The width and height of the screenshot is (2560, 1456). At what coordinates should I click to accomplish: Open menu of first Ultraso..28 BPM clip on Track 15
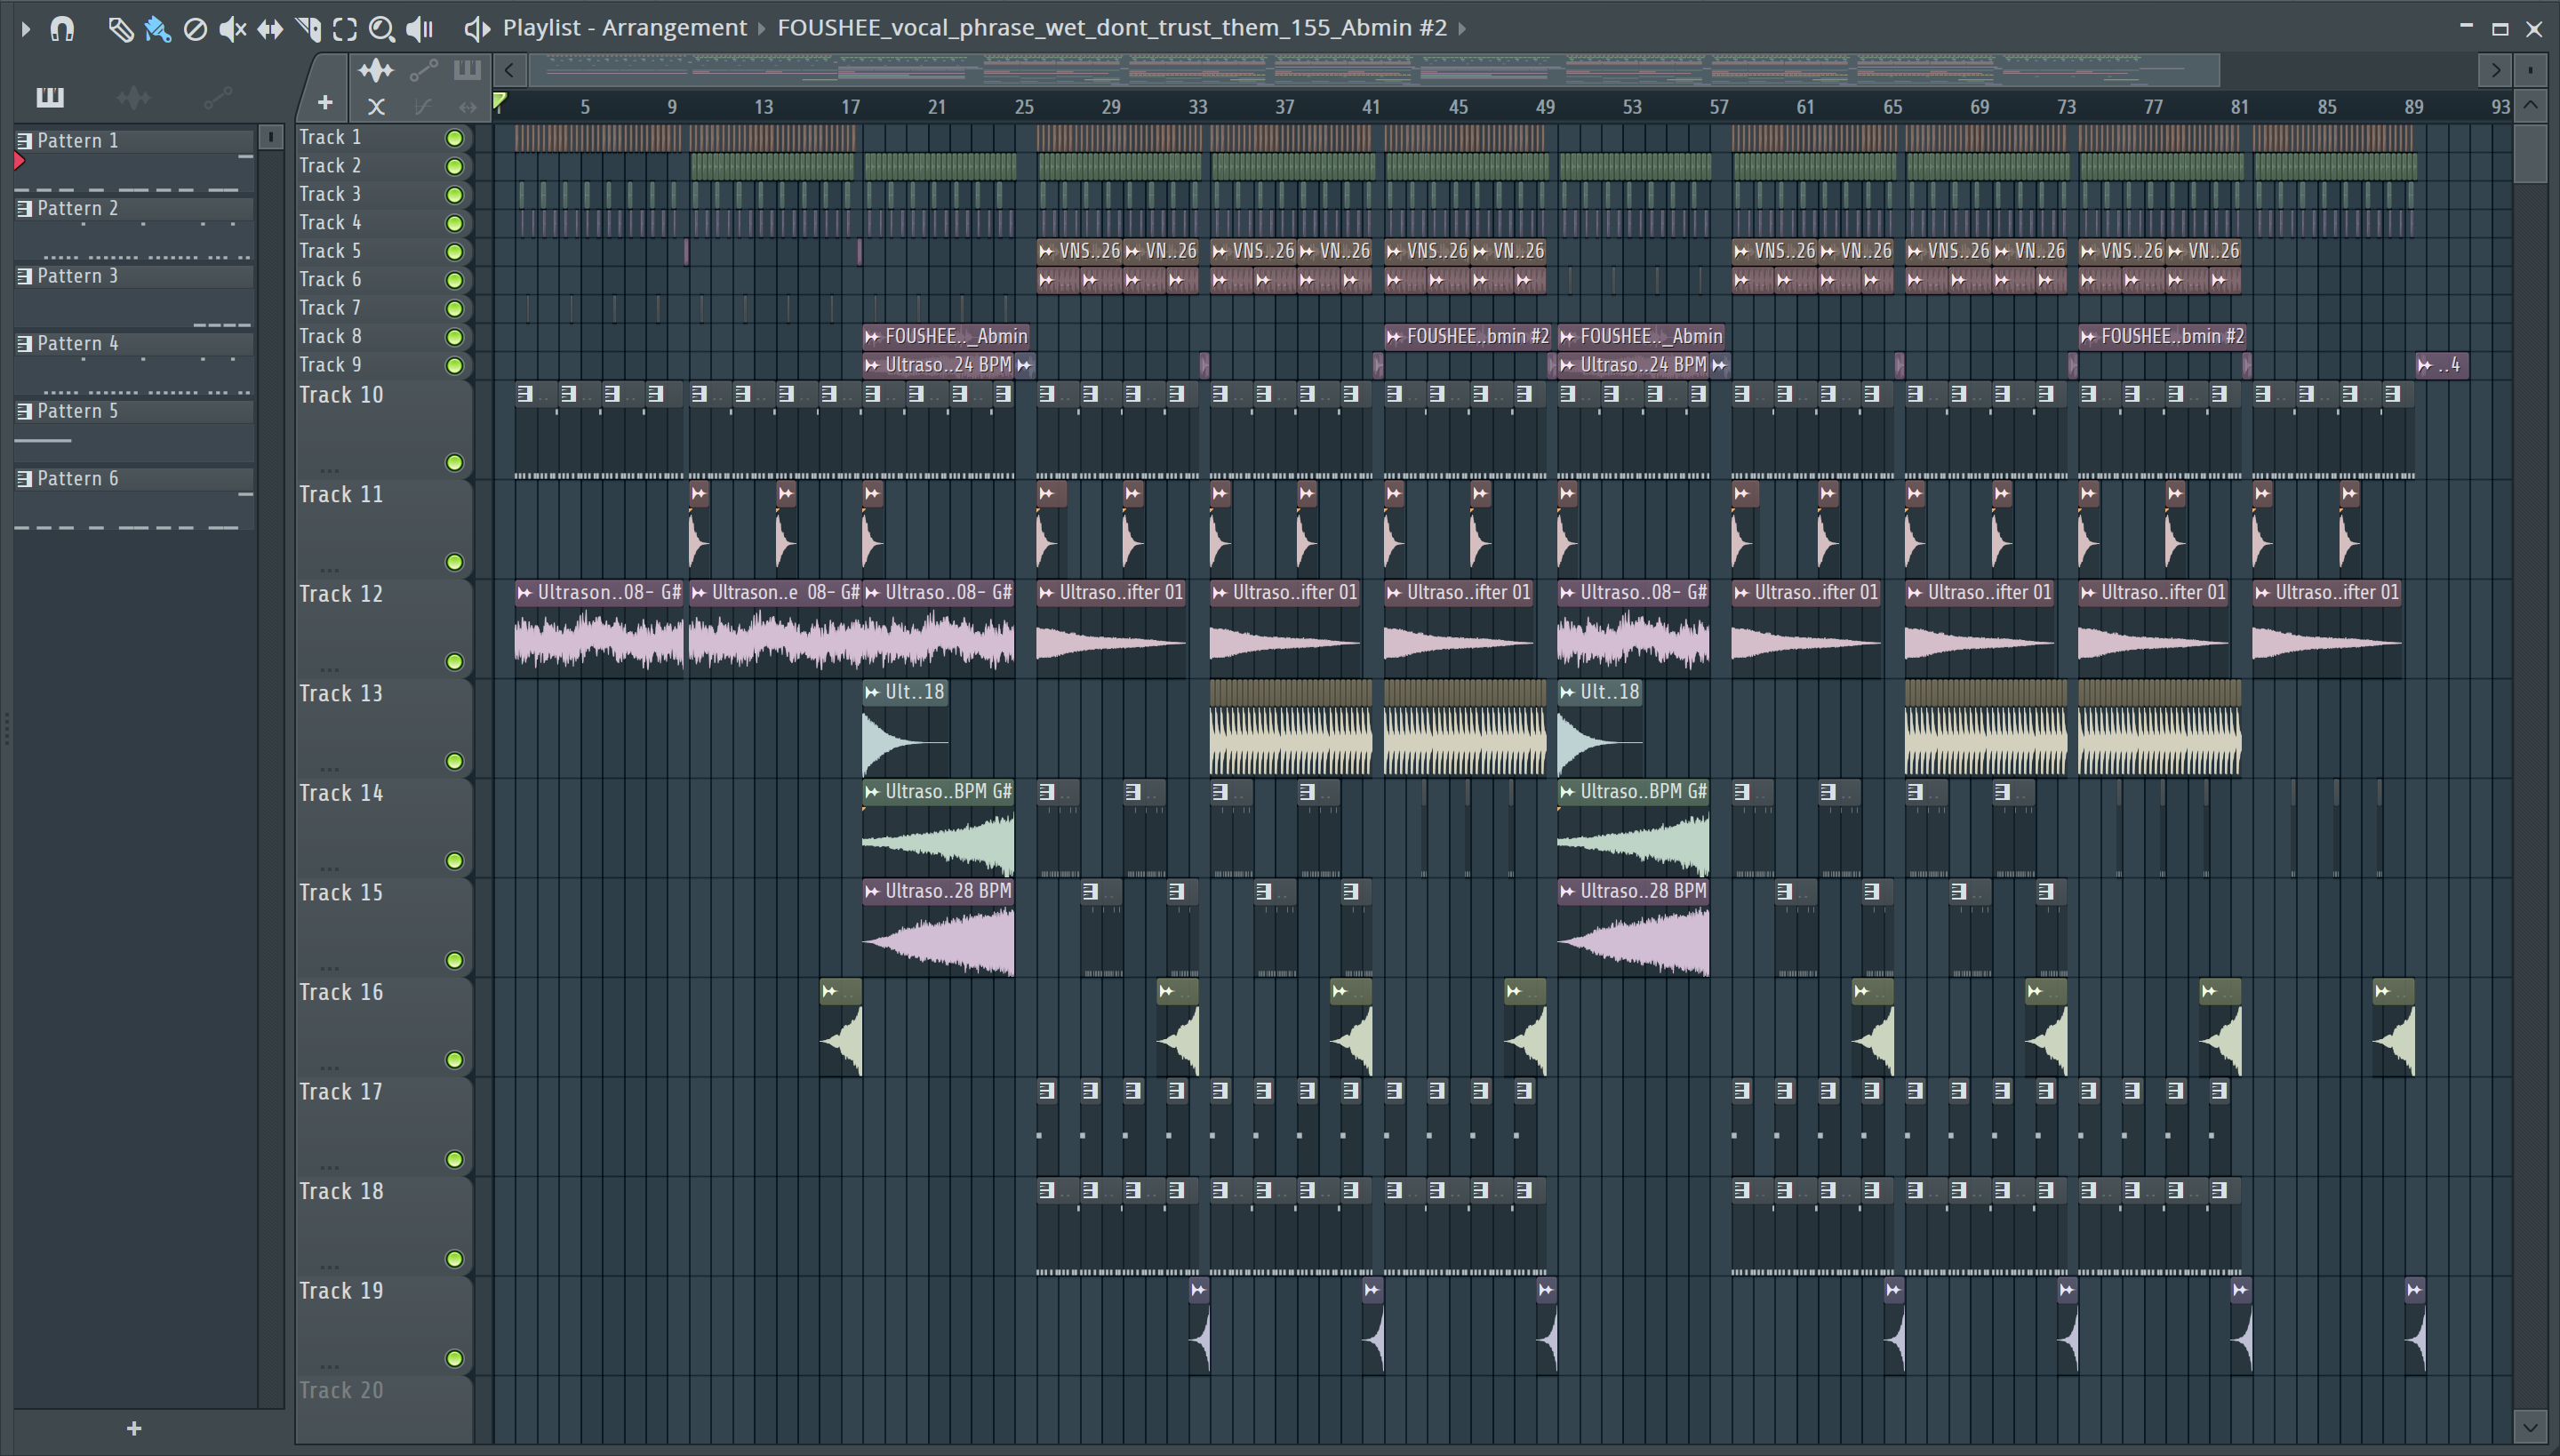point(872,891)
